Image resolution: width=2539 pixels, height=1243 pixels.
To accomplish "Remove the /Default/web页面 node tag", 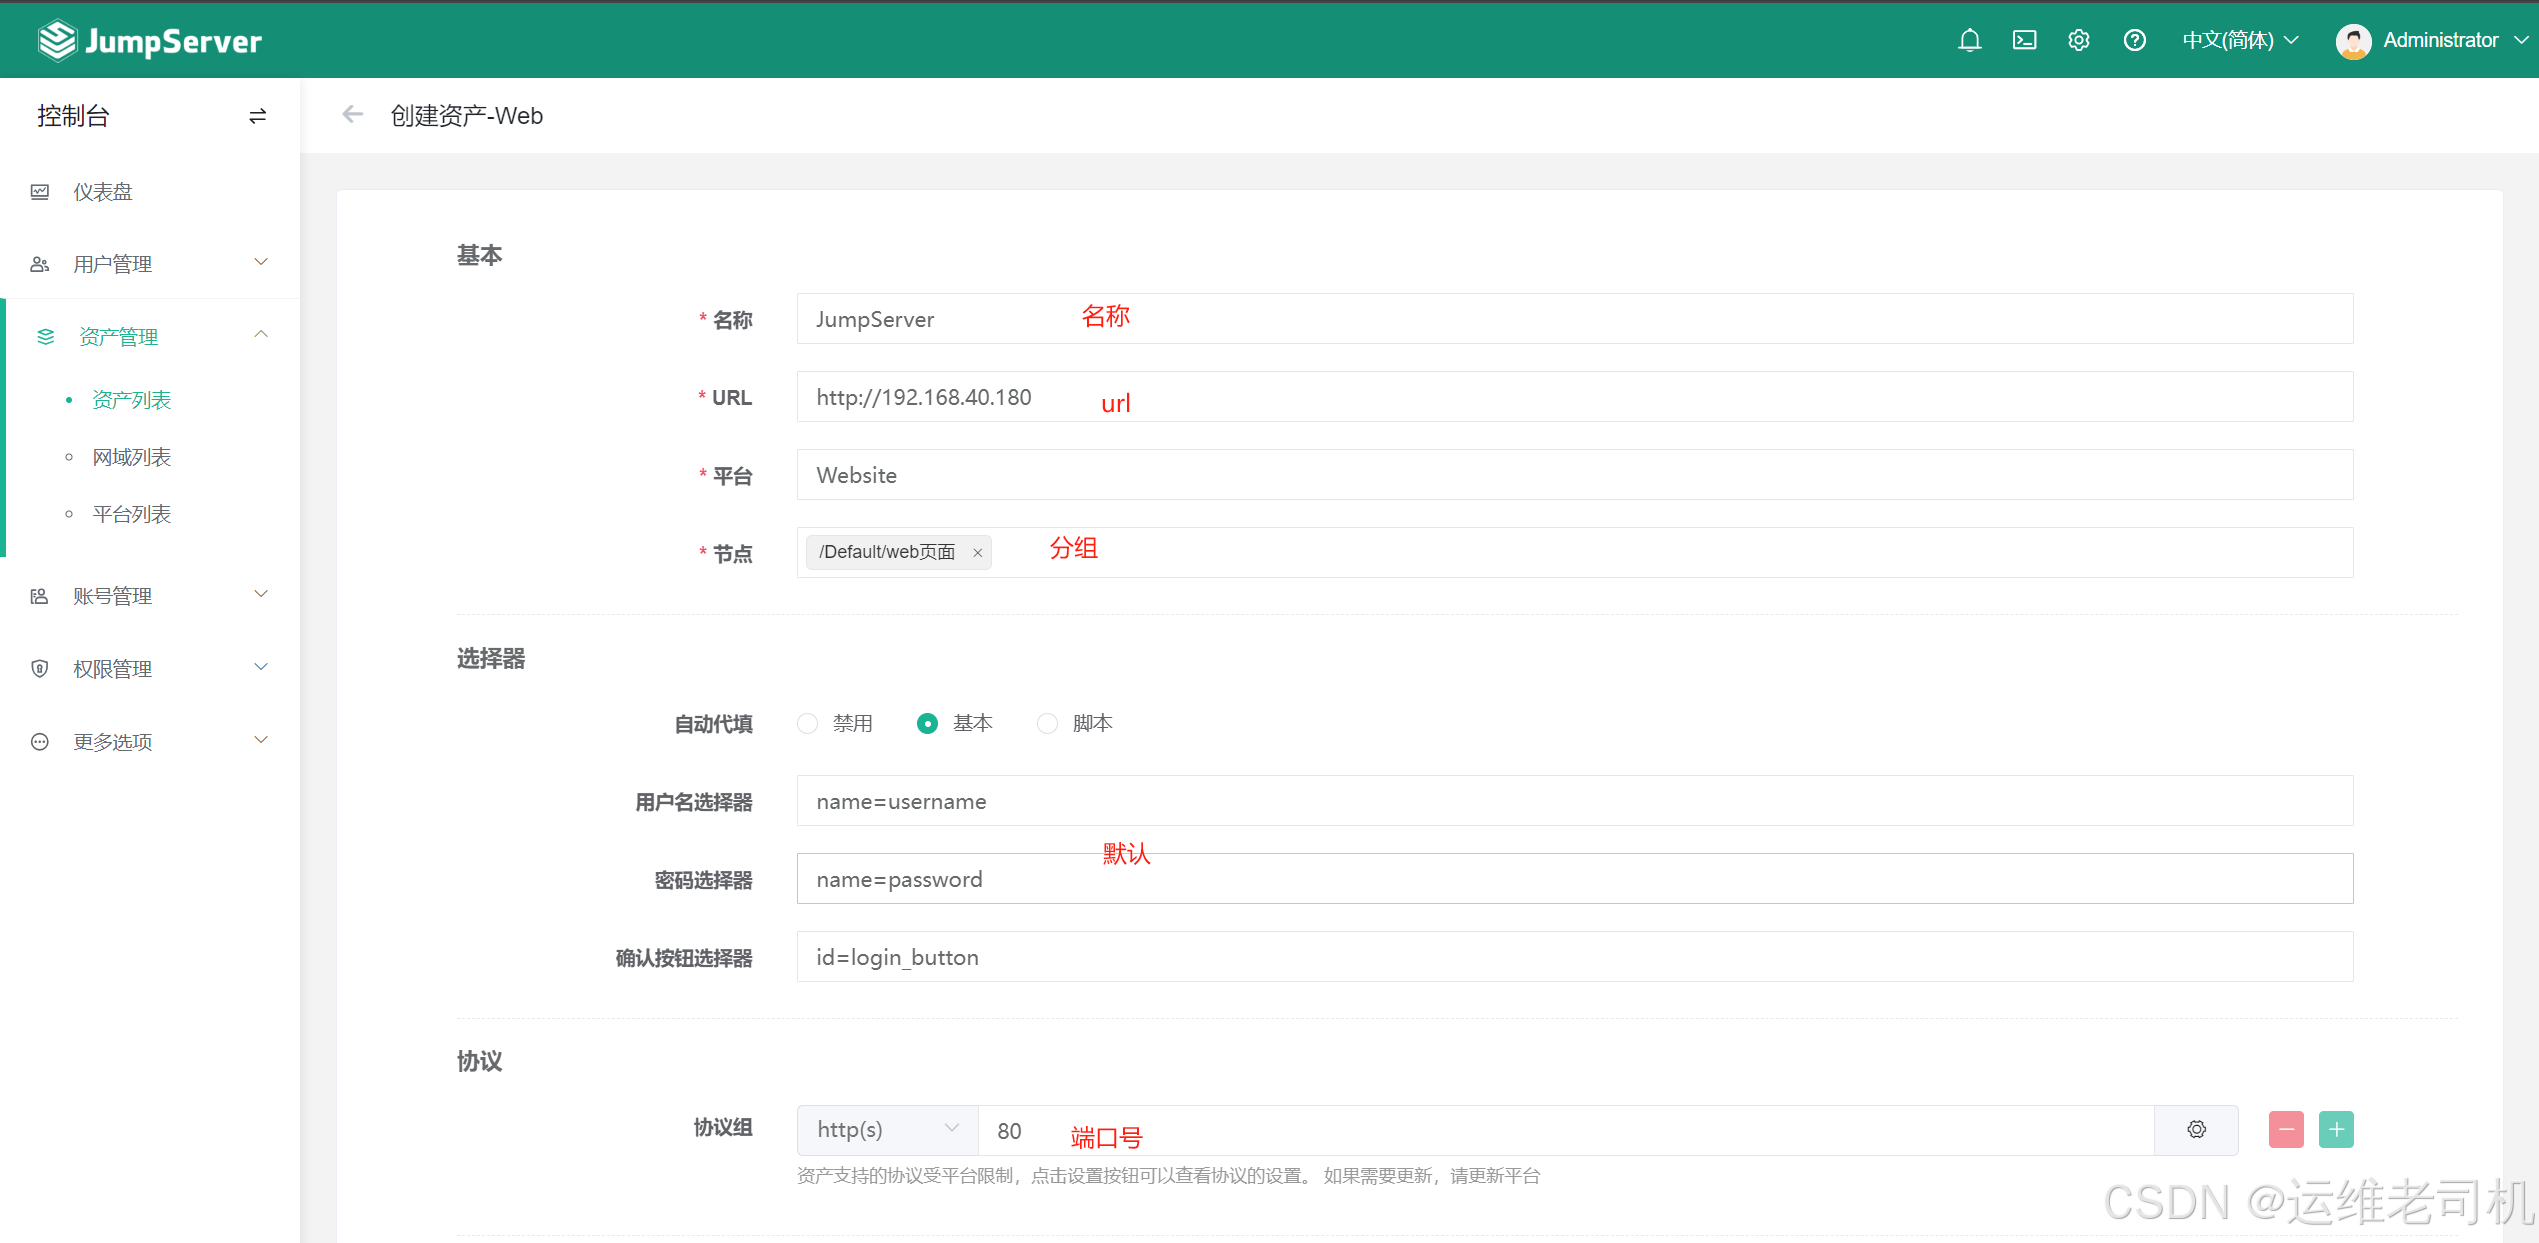I will coord(977,552).
